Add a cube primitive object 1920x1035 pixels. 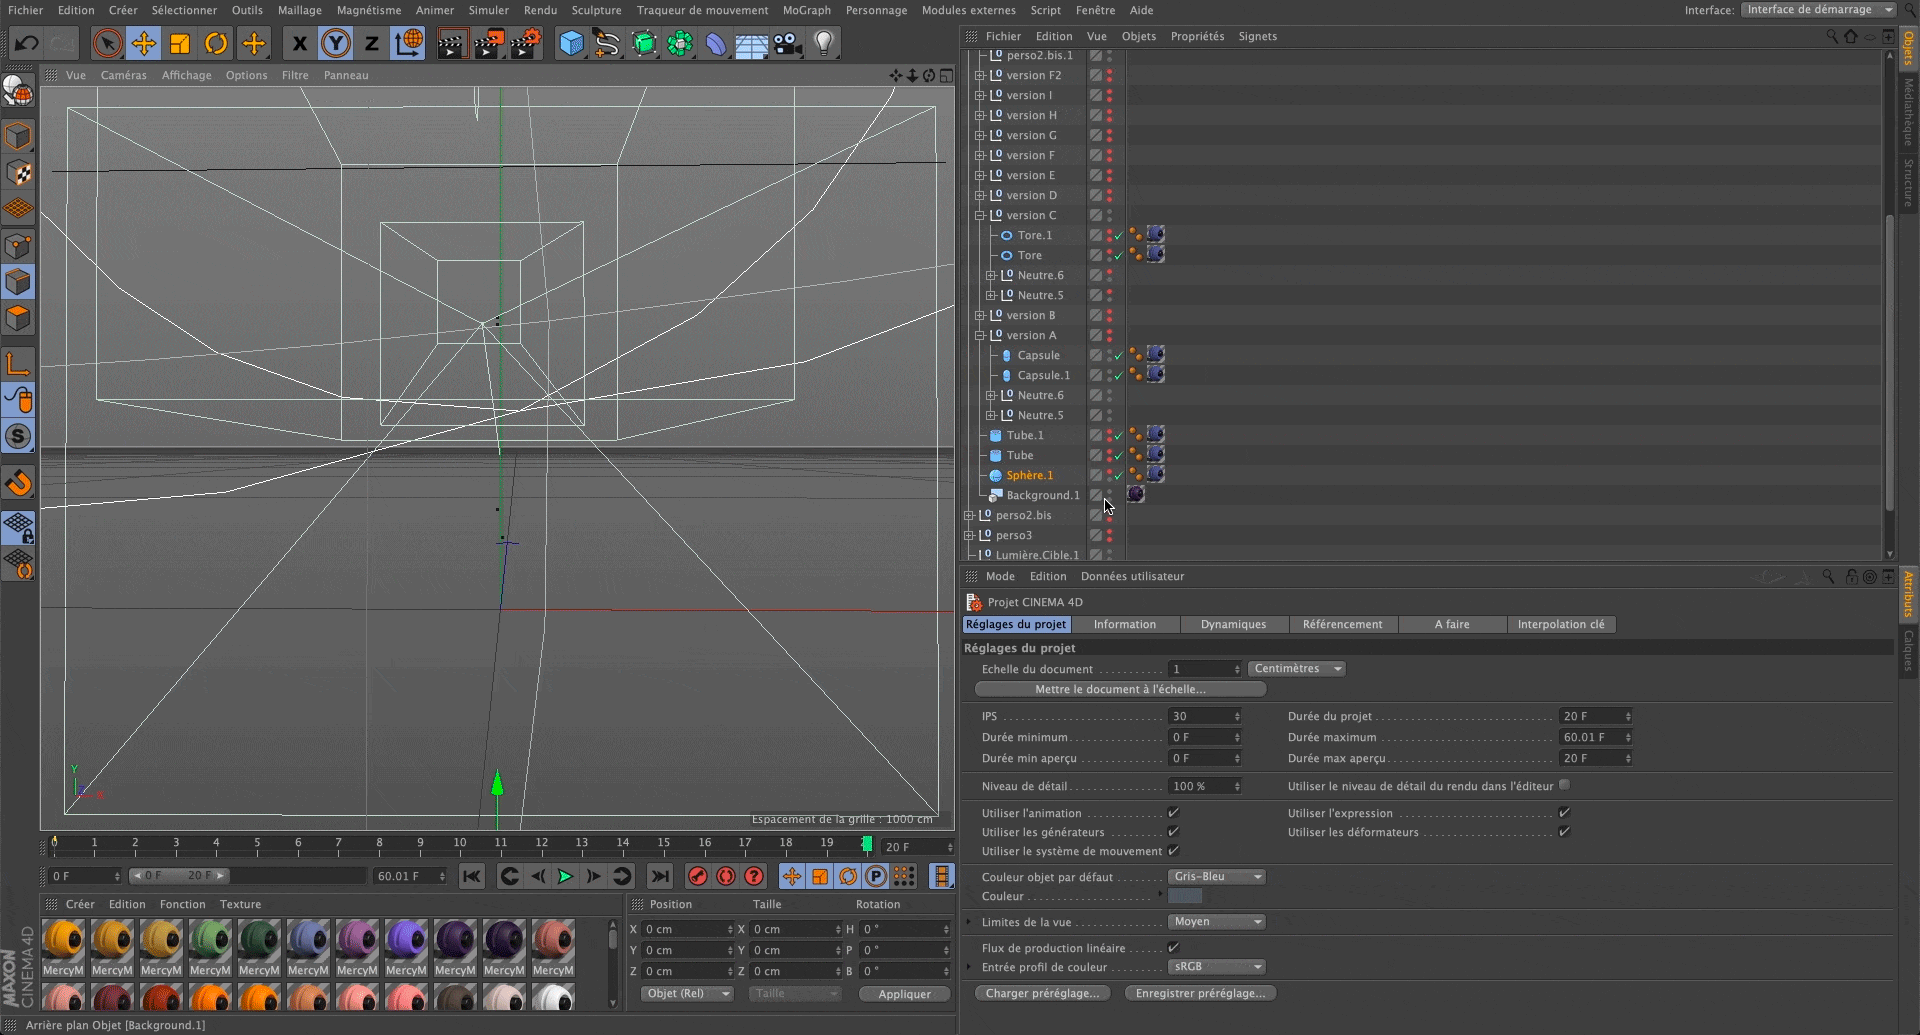571,43
